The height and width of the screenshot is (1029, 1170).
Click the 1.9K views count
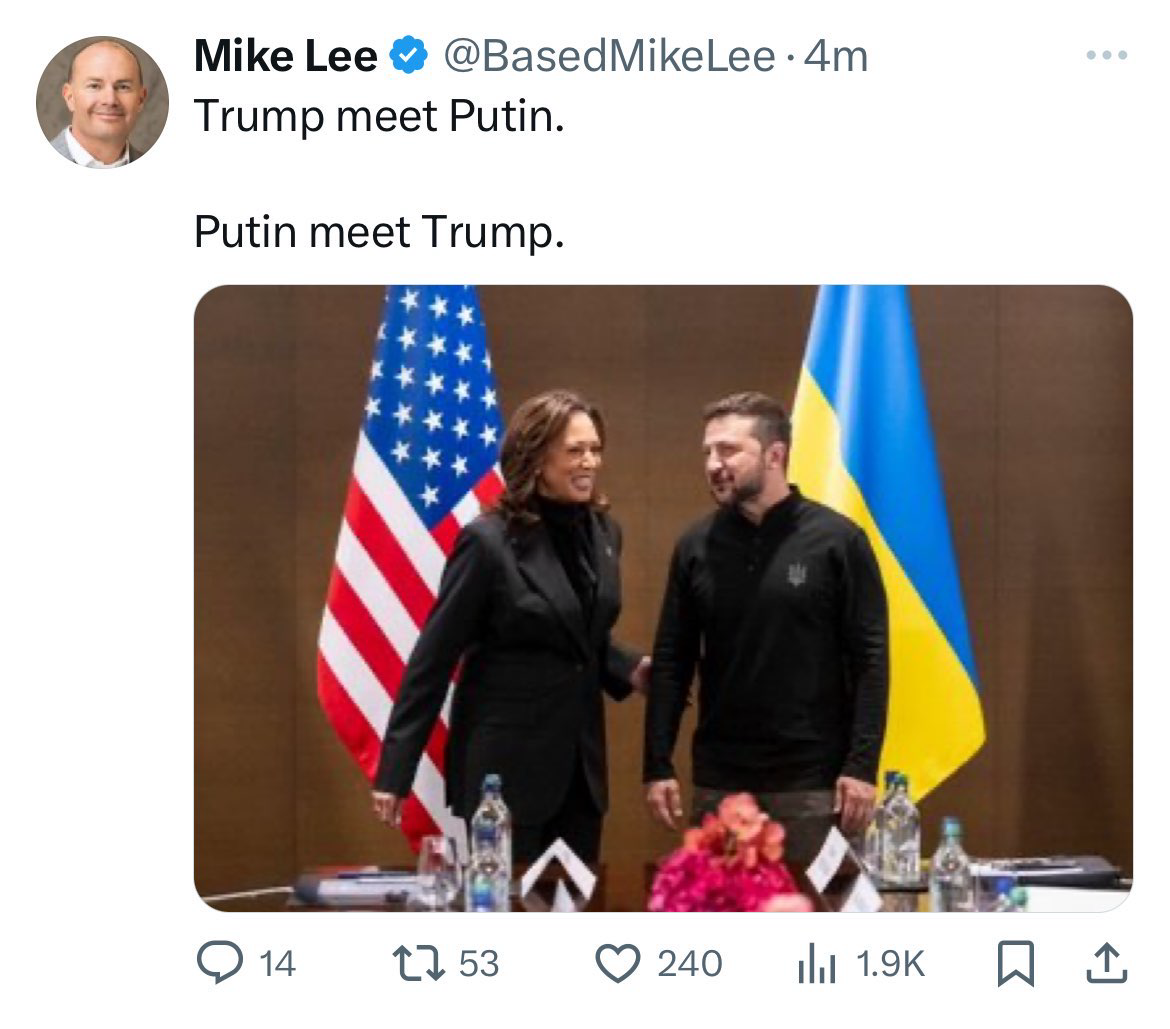(x=891, y=964)
